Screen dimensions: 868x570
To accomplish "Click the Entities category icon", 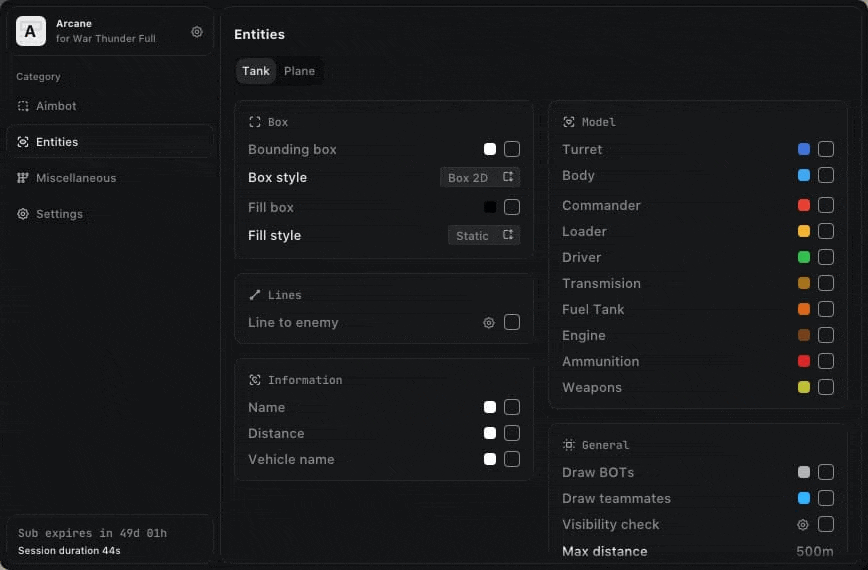I will [x=23, y=142].
